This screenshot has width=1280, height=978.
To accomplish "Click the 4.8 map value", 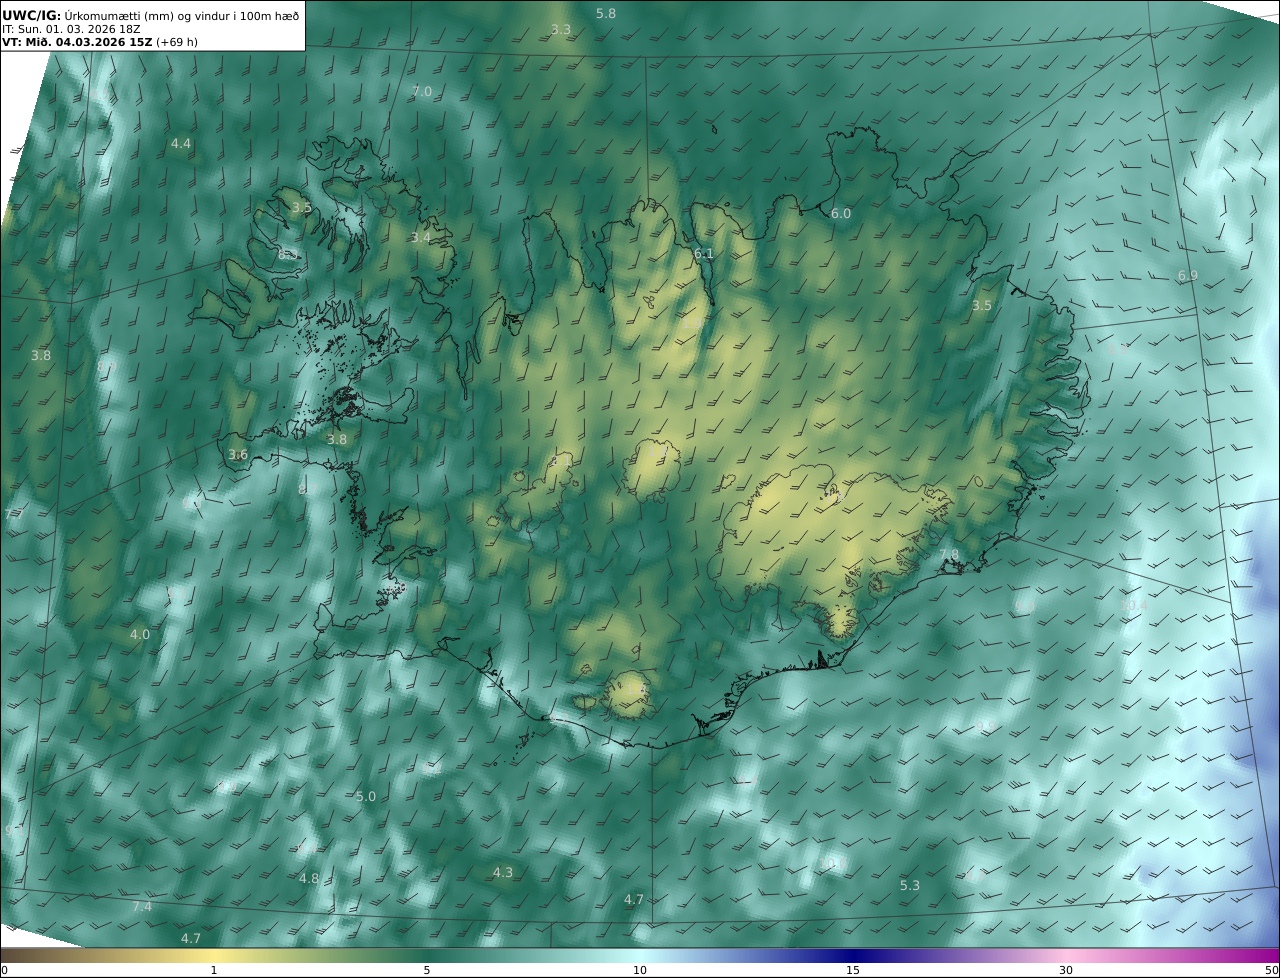I will (309, 879).
